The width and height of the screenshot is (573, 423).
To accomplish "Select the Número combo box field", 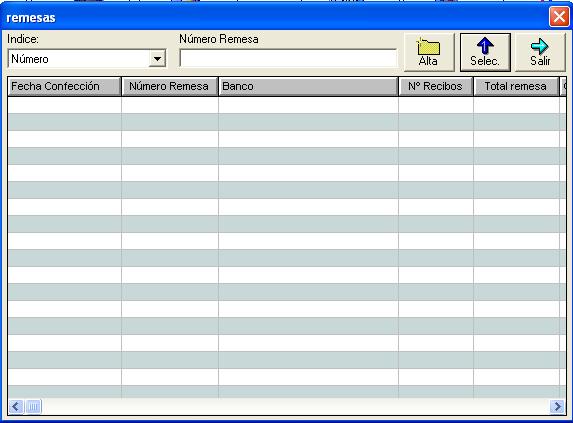I will [87, 59].
